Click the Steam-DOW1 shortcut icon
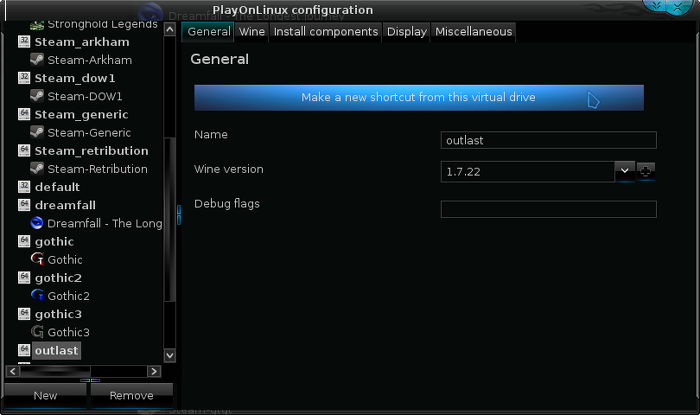Screen dimensions: 700x415 pos(37,96)
